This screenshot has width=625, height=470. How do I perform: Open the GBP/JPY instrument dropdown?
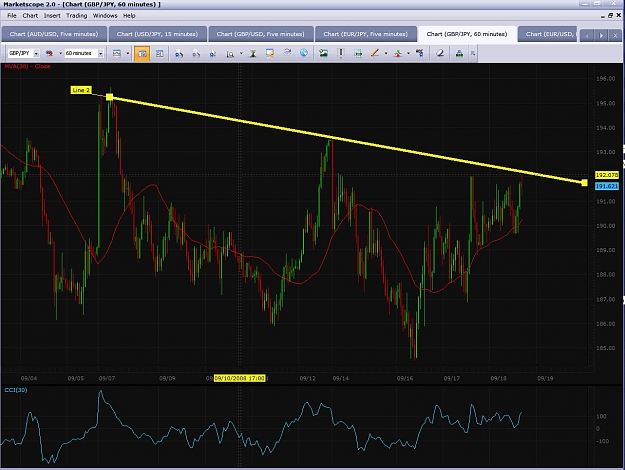click(x=36, y=53)
